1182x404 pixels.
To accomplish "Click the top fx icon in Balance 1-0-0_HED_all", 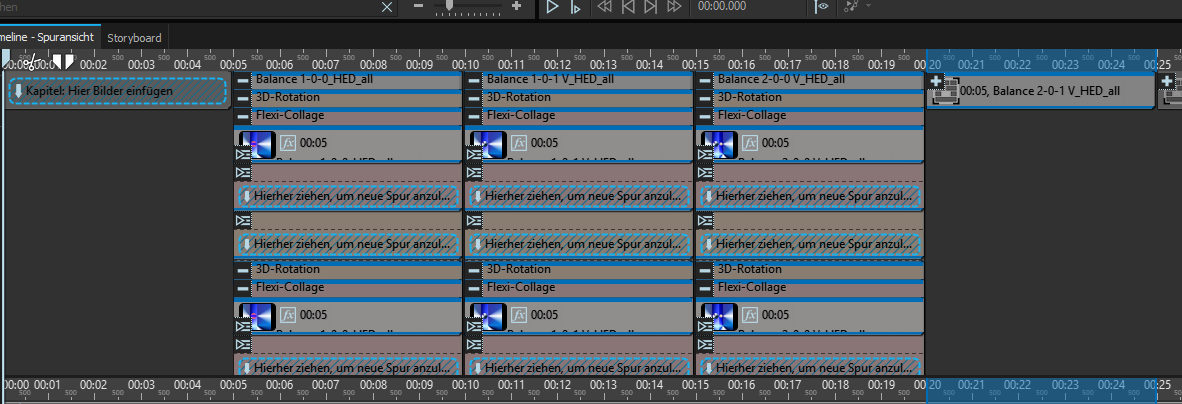I will [x=288, y=142].
